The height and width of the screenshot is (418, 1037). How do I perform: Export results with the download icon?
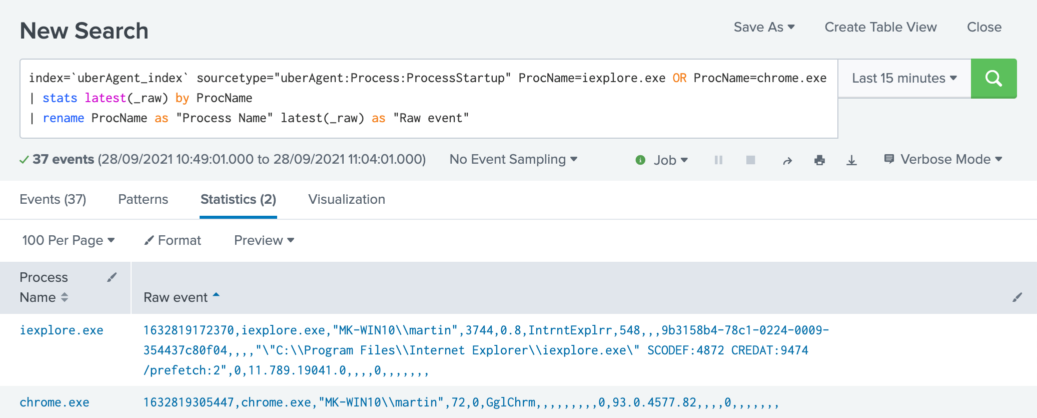click(x=852, y=160)
